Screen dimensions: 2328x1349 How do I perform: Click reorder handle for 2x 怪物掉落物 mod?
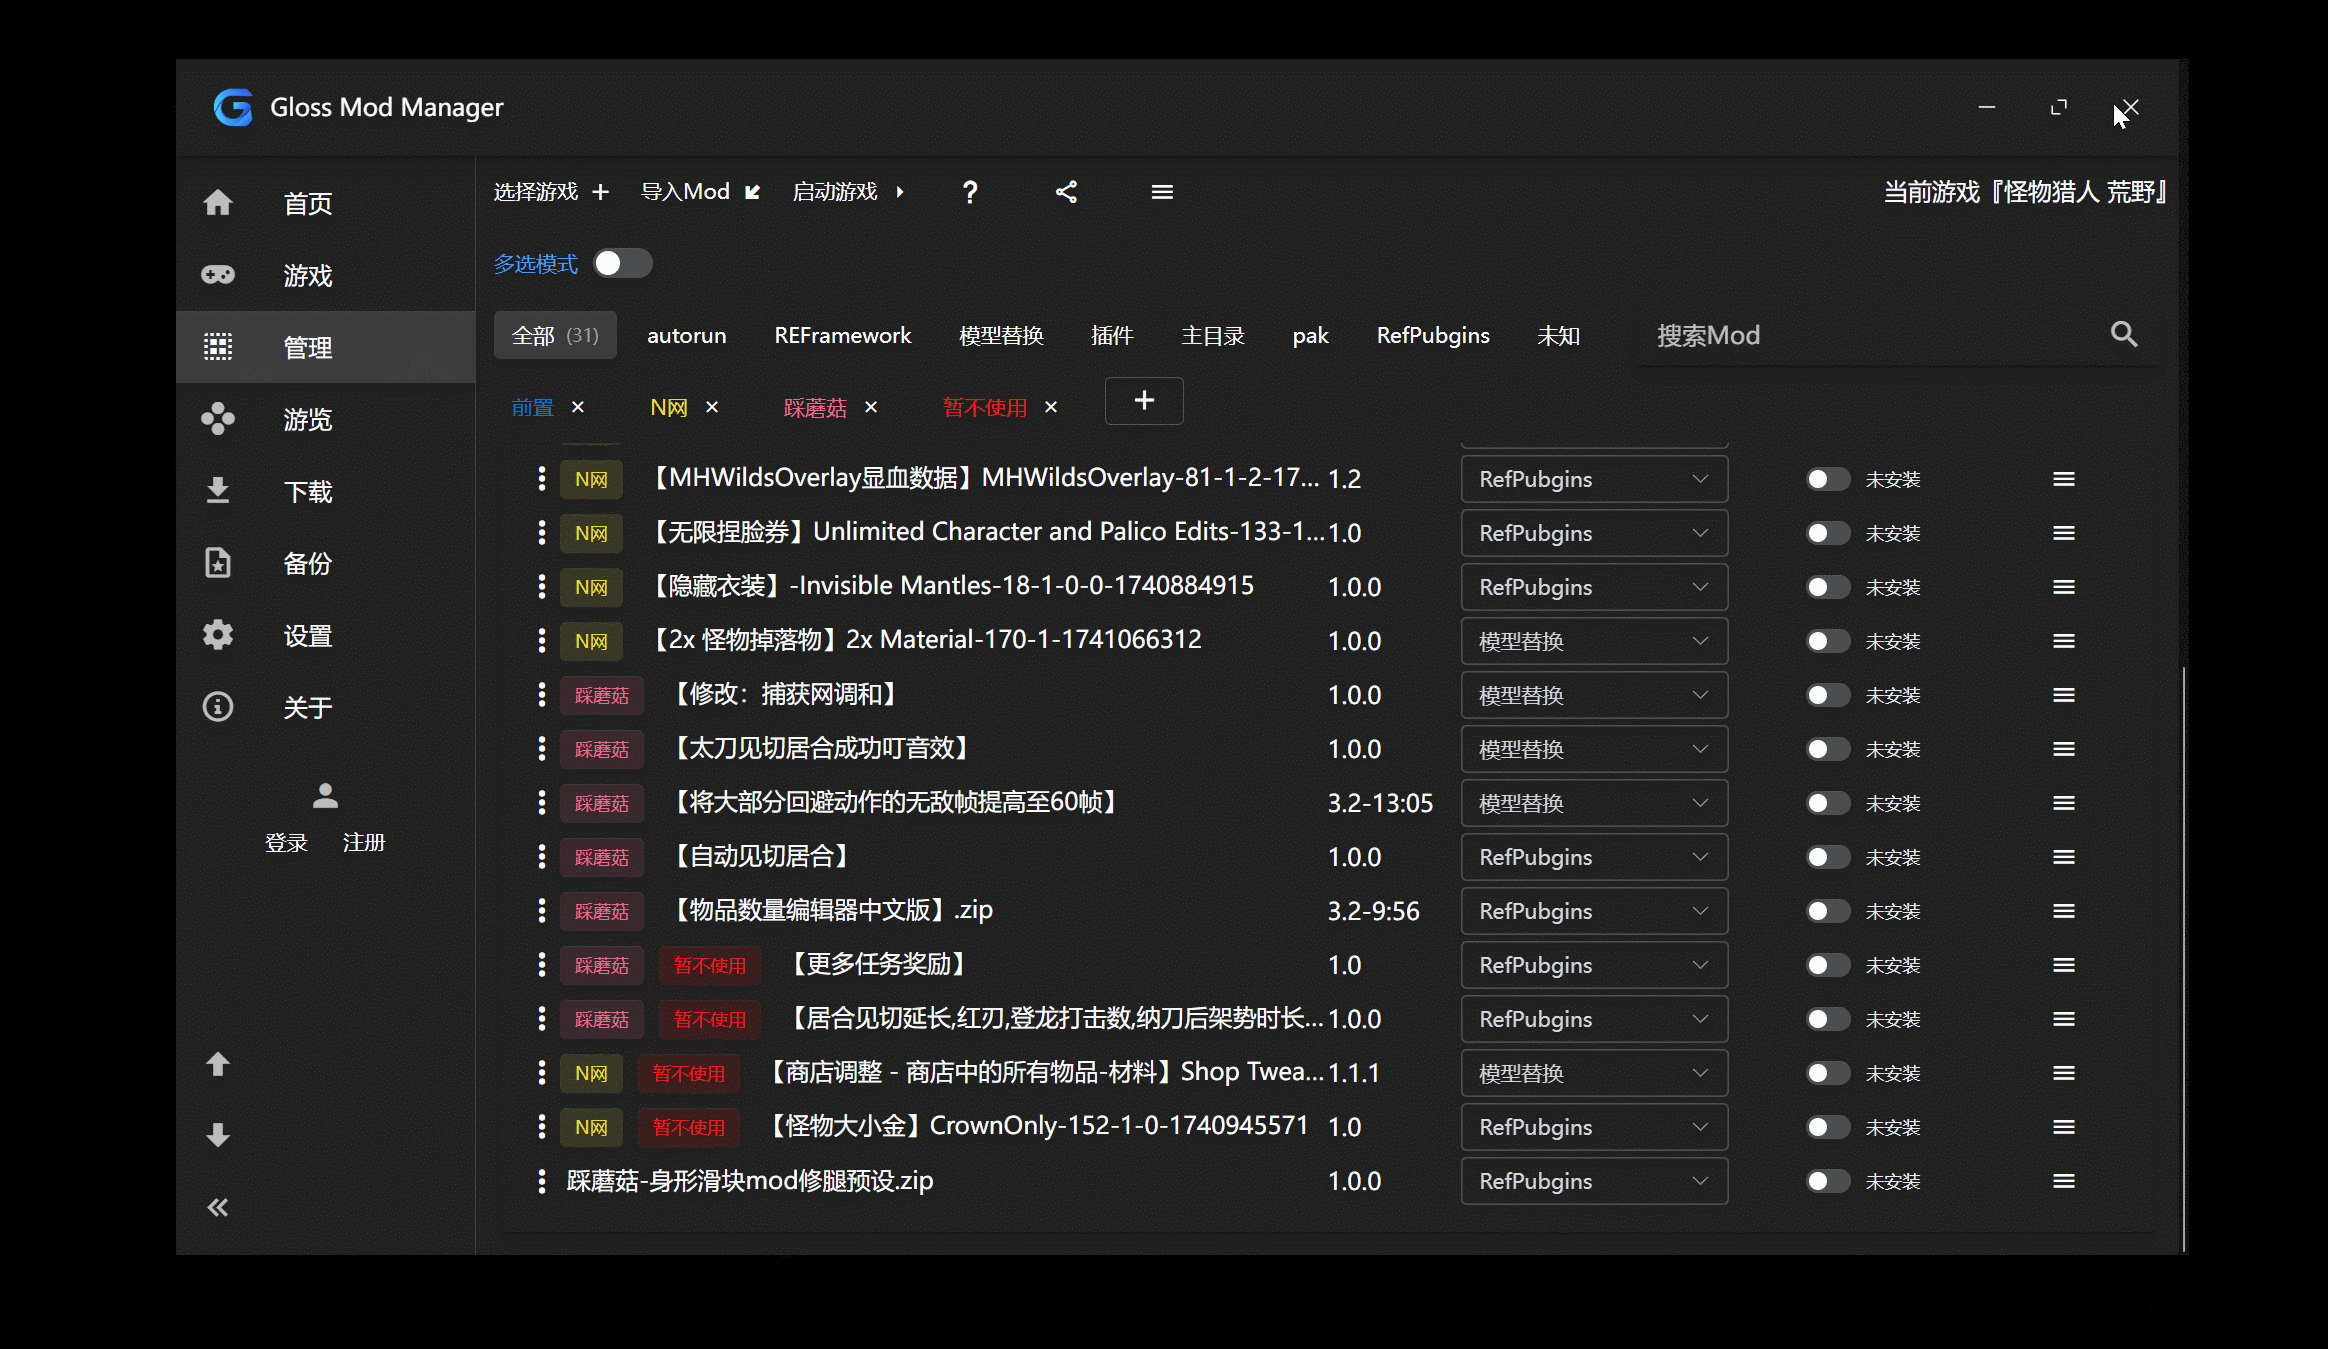click(x=2064, y=641)
